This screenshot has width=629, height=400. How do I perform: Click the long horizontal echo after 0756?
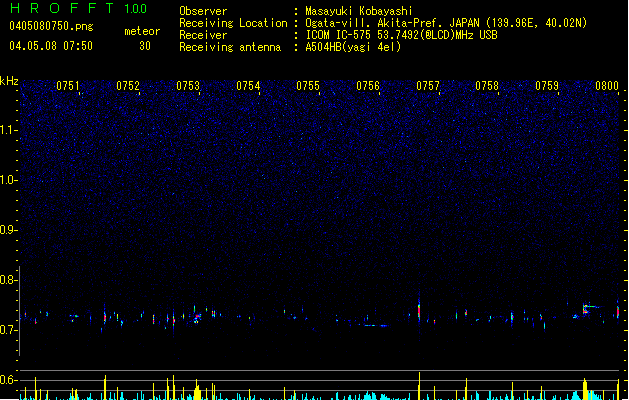(376, 325)
